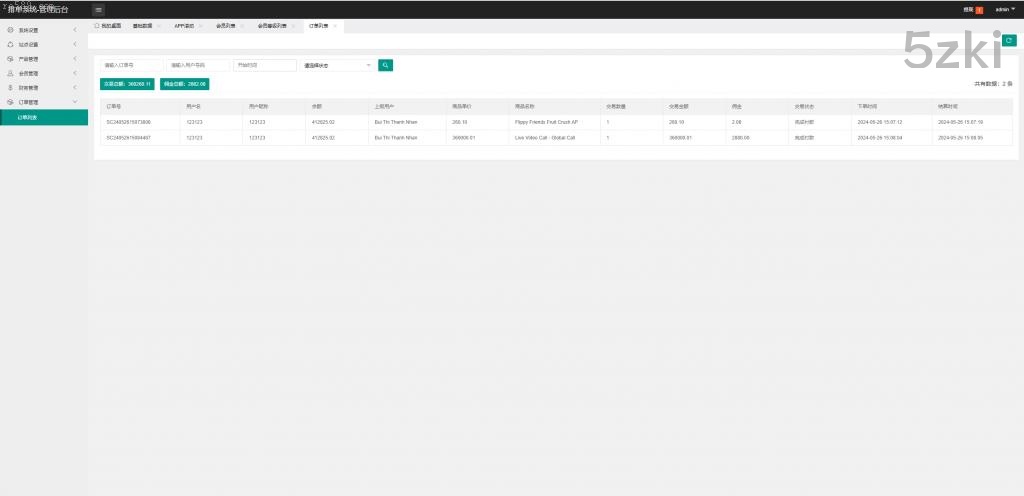The height and width of the screenshot is (496, 1024).
Task: Click the green refresh icon button
Action: [1009, 40]
